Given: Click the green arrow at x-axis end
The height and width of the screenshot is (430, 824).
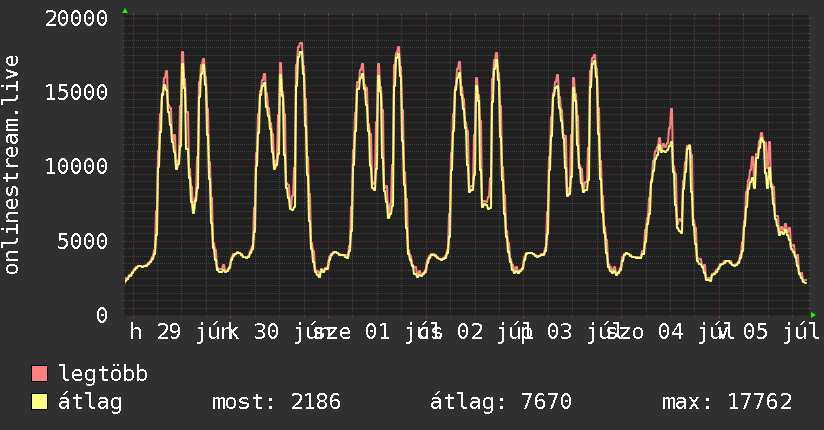Looking at the screenshot, I should coord(813,315).
